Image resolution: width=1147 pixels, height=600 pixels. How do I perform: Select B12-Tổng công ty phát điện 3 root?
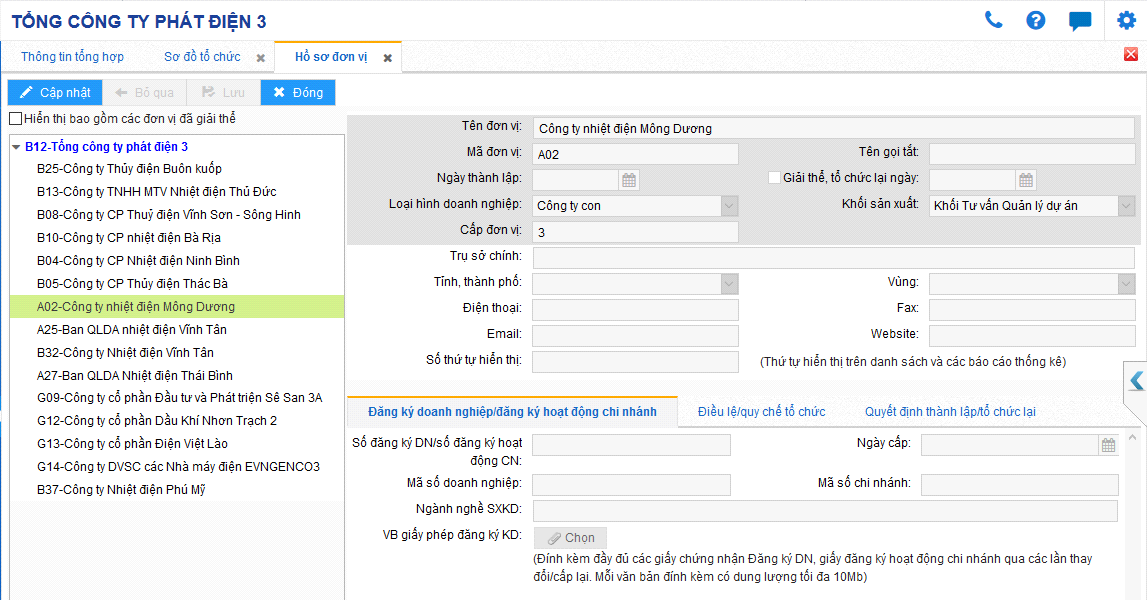pyautogui.click(x=107, y=147)
